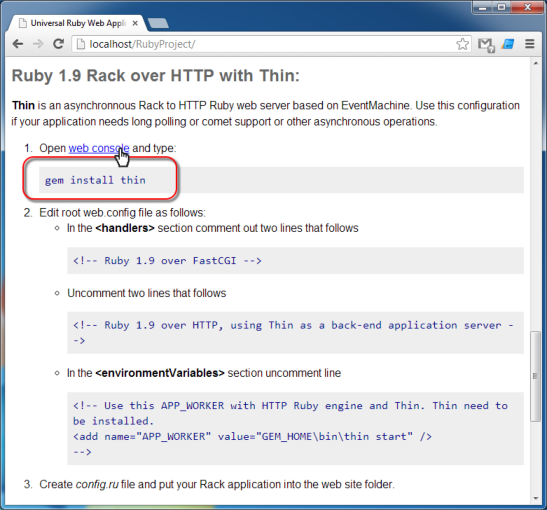Click the bold <handlers> text
Viewport: 547px width, 510px height.
tap(125, 228)
